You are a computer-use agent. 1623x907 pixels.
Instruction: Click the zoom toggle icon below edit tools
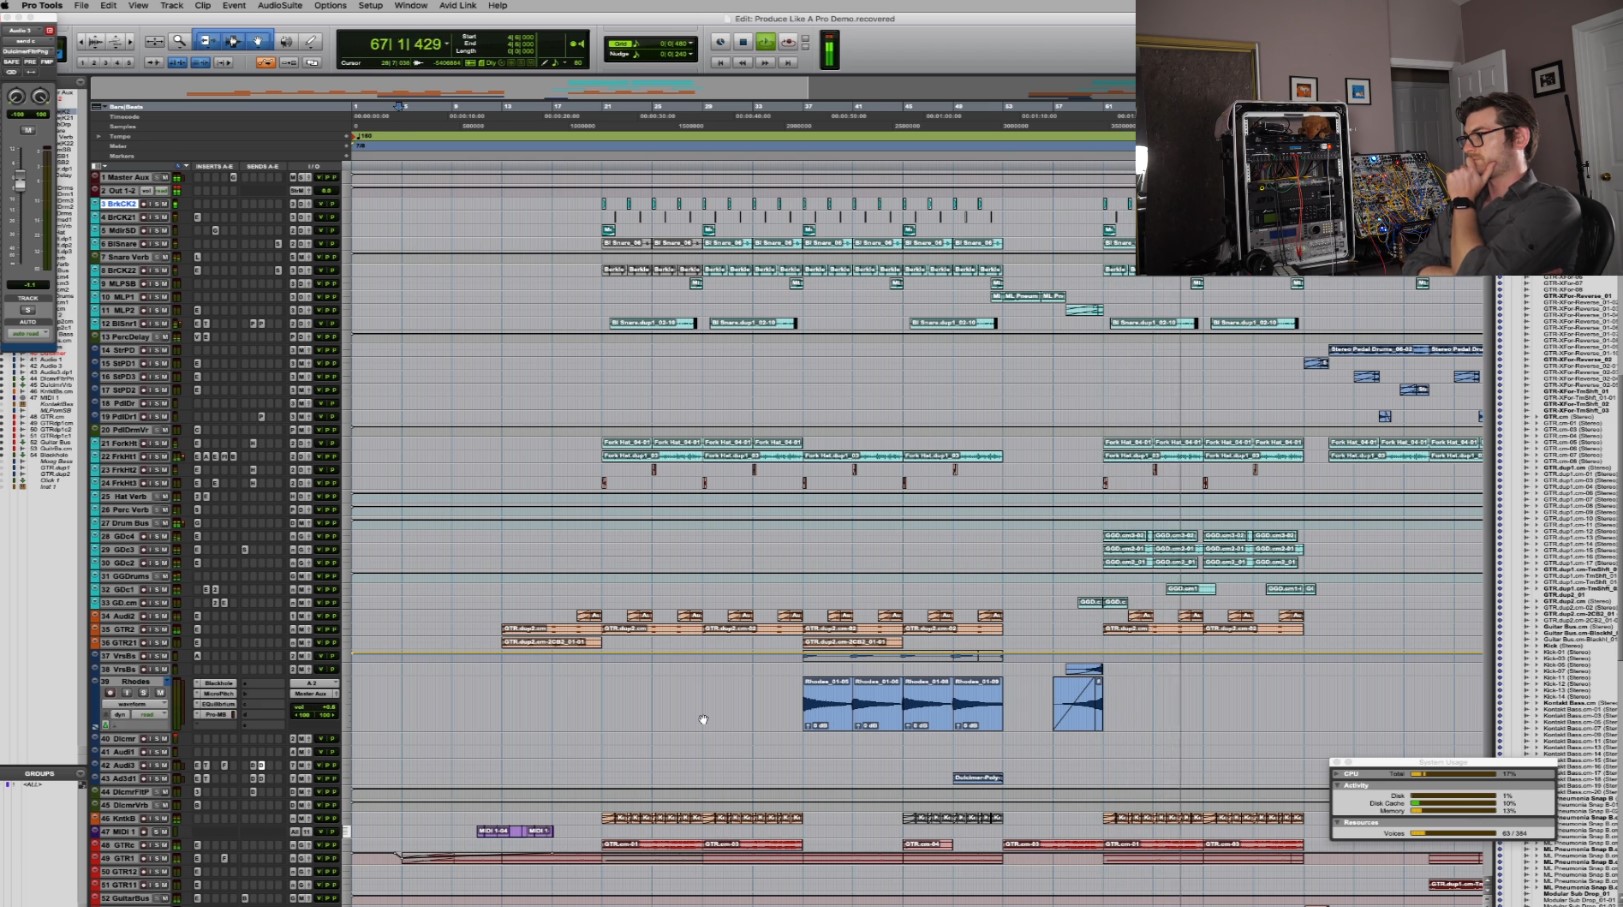(154, 41)
